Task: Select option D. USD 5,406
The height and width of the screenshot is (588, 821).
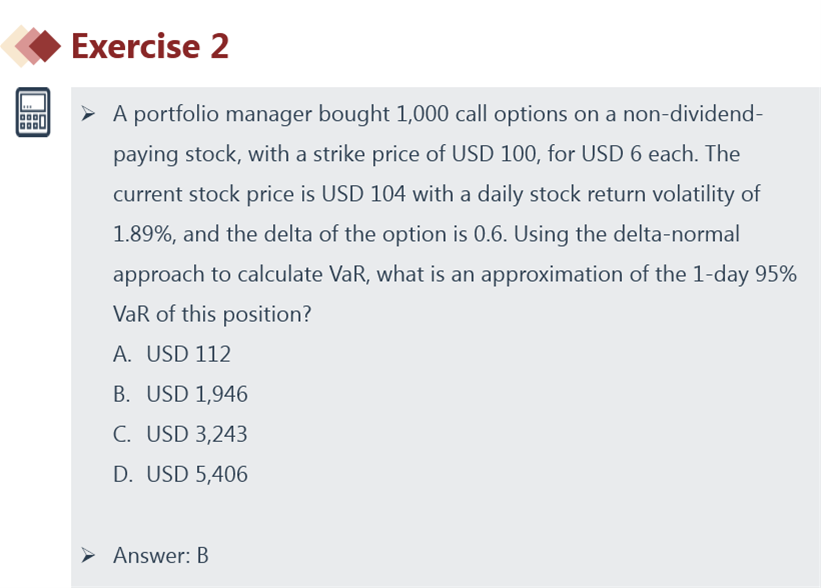Action: point(180,474)
